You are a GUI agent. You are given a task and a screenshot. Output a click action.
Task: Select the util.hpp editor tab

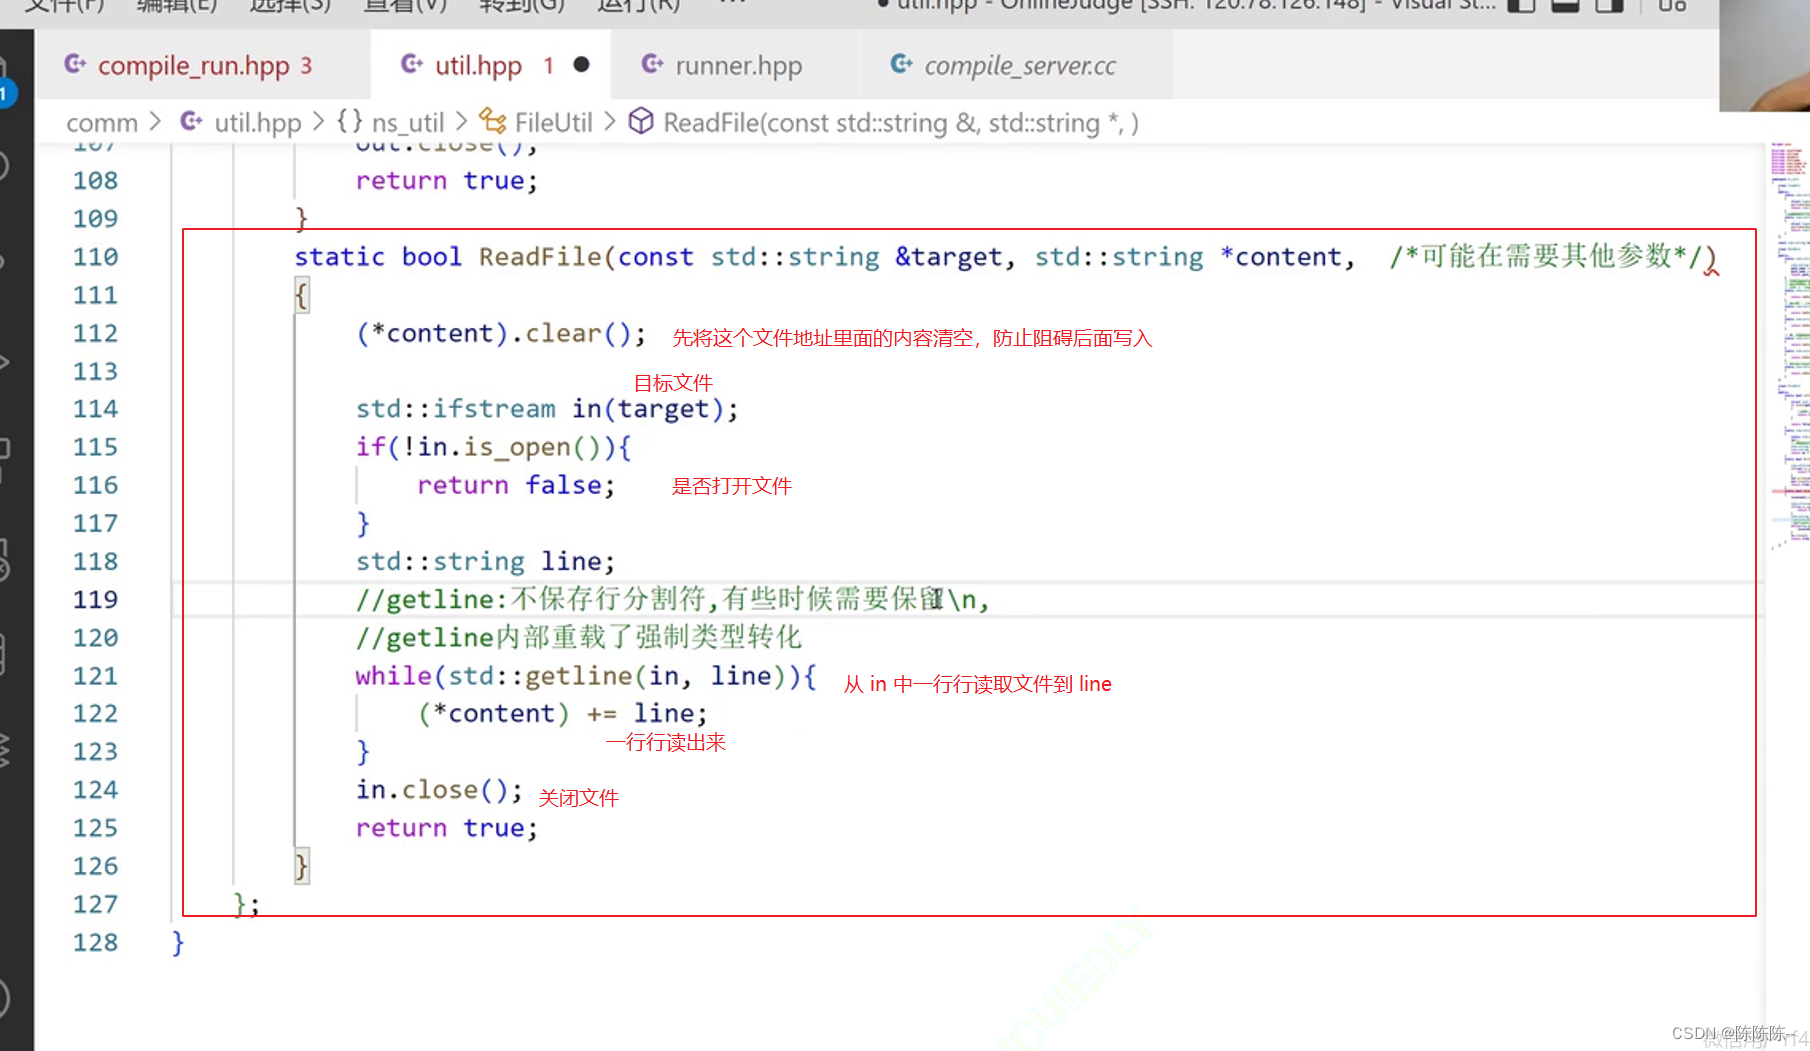point(489,65)
